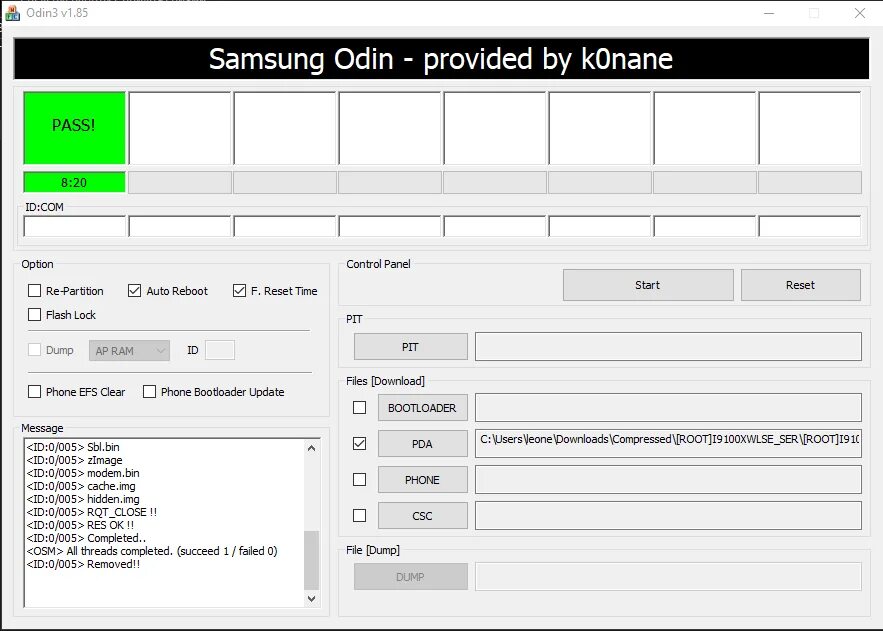Click the first ID:COM port box
Viewport: 883px width, 631px height.
[74, 226]
